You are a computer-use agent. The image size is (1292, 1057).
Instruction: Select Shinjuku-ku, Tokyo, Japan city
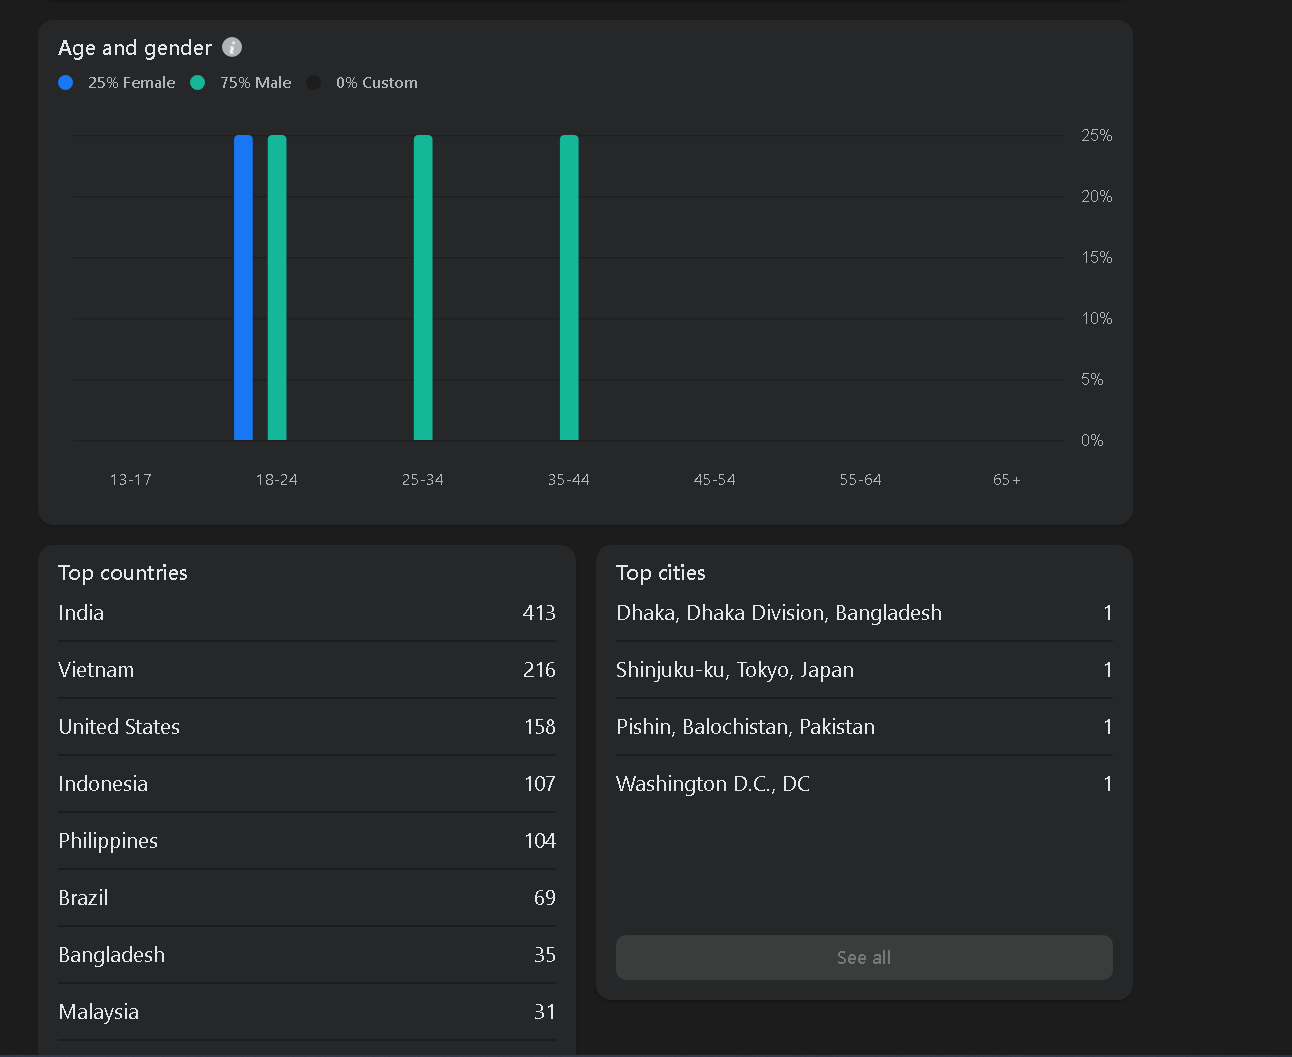[864, 670]
